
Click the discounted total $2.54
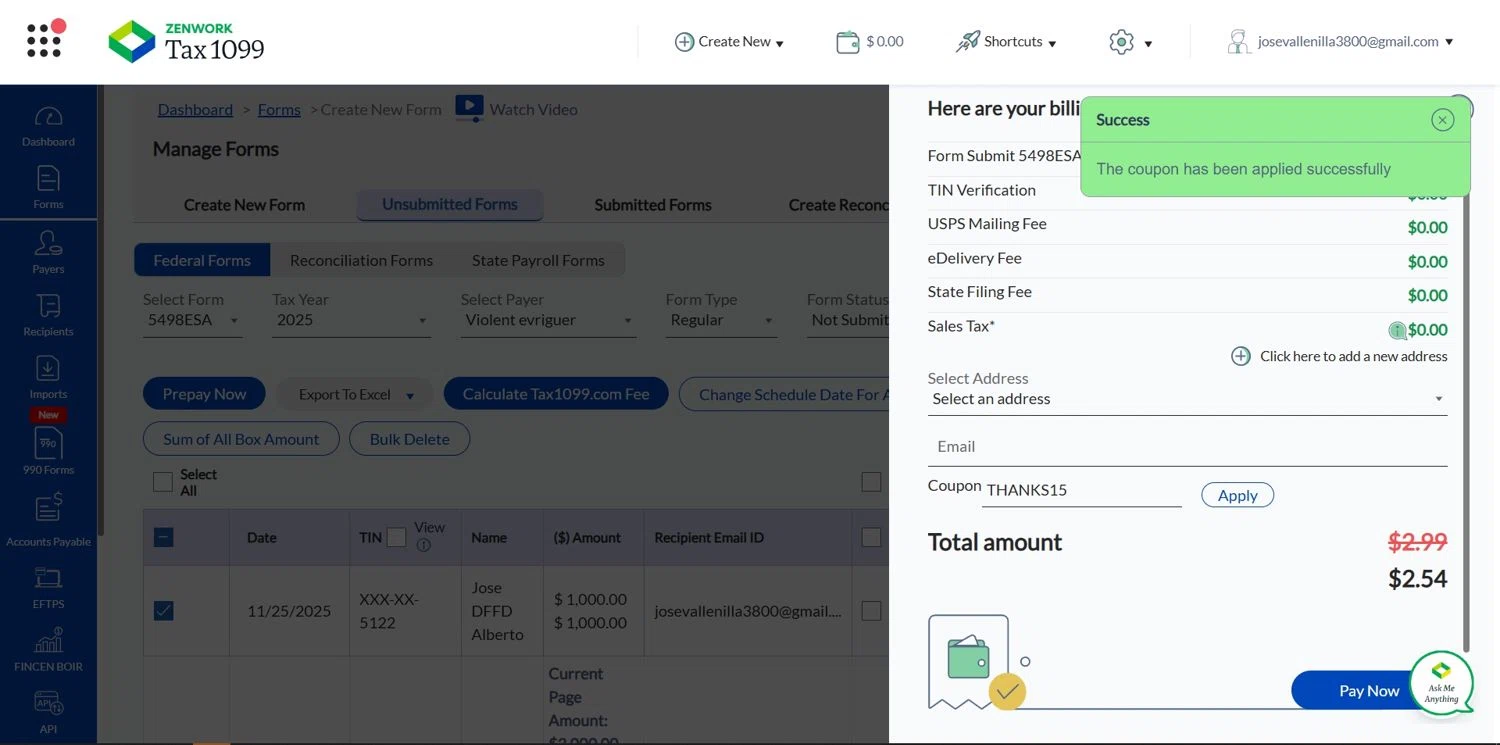point(1417,579)
